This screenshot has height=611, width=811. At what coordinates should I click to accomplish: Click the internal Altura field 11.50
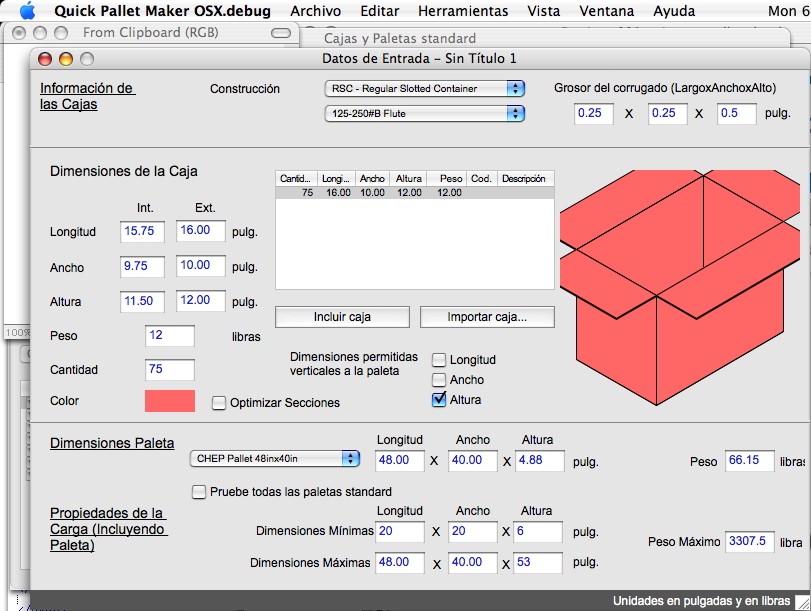tap(142, 301)
